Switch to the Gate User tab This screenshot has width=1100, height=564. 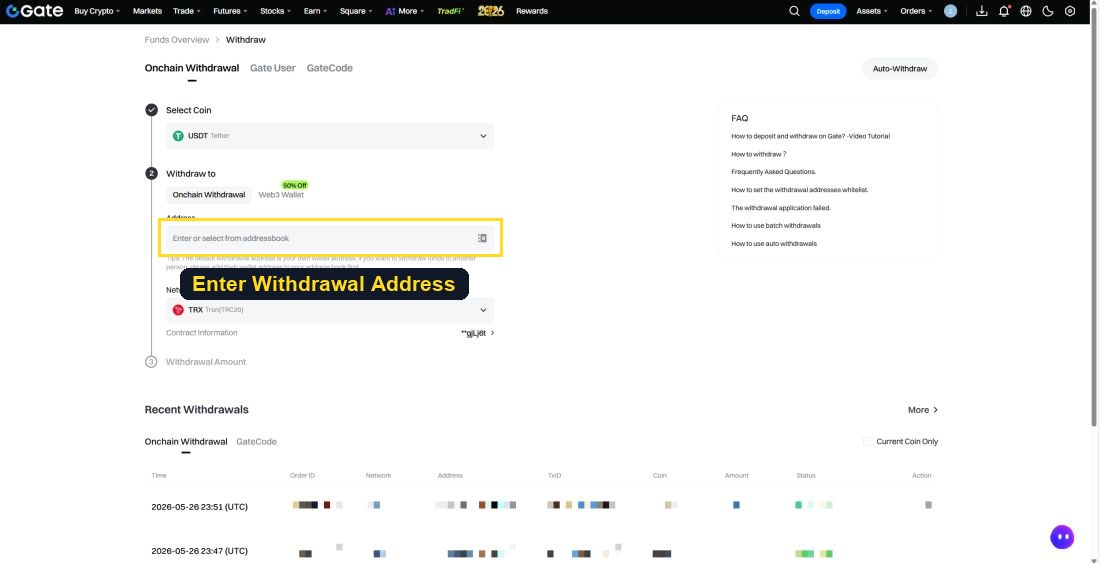[273, 68]
